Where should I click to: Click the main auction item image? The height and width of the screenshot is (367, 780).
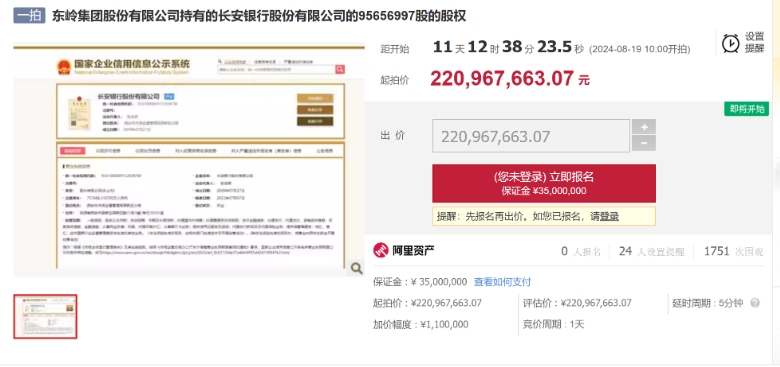tap(189, 160)
